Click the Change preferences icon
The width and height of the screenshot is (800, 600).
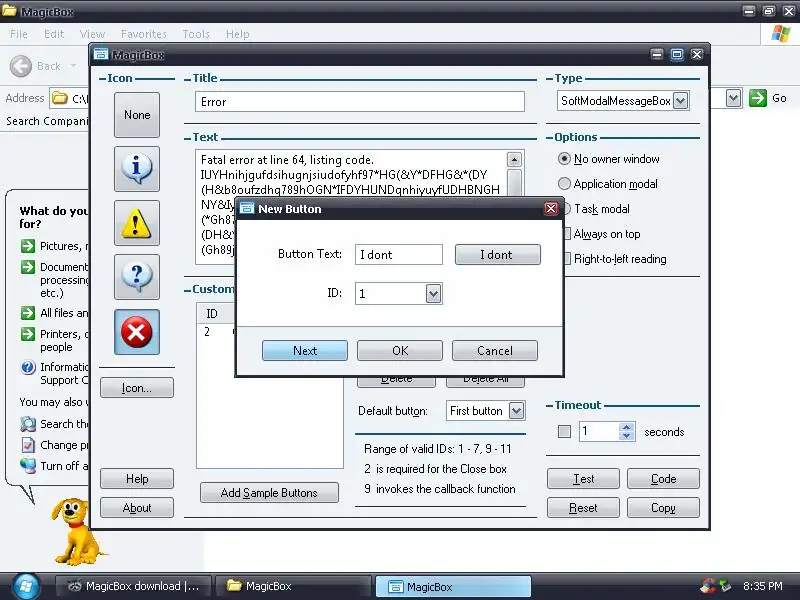28,445
